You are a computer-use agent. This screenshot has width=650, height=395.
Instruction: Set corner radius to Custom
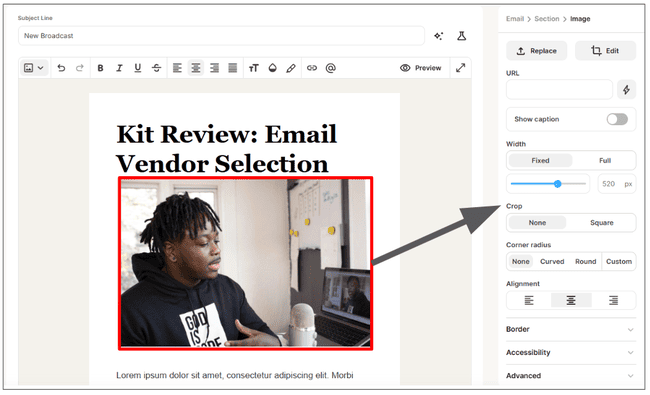(x=619, y=262)
